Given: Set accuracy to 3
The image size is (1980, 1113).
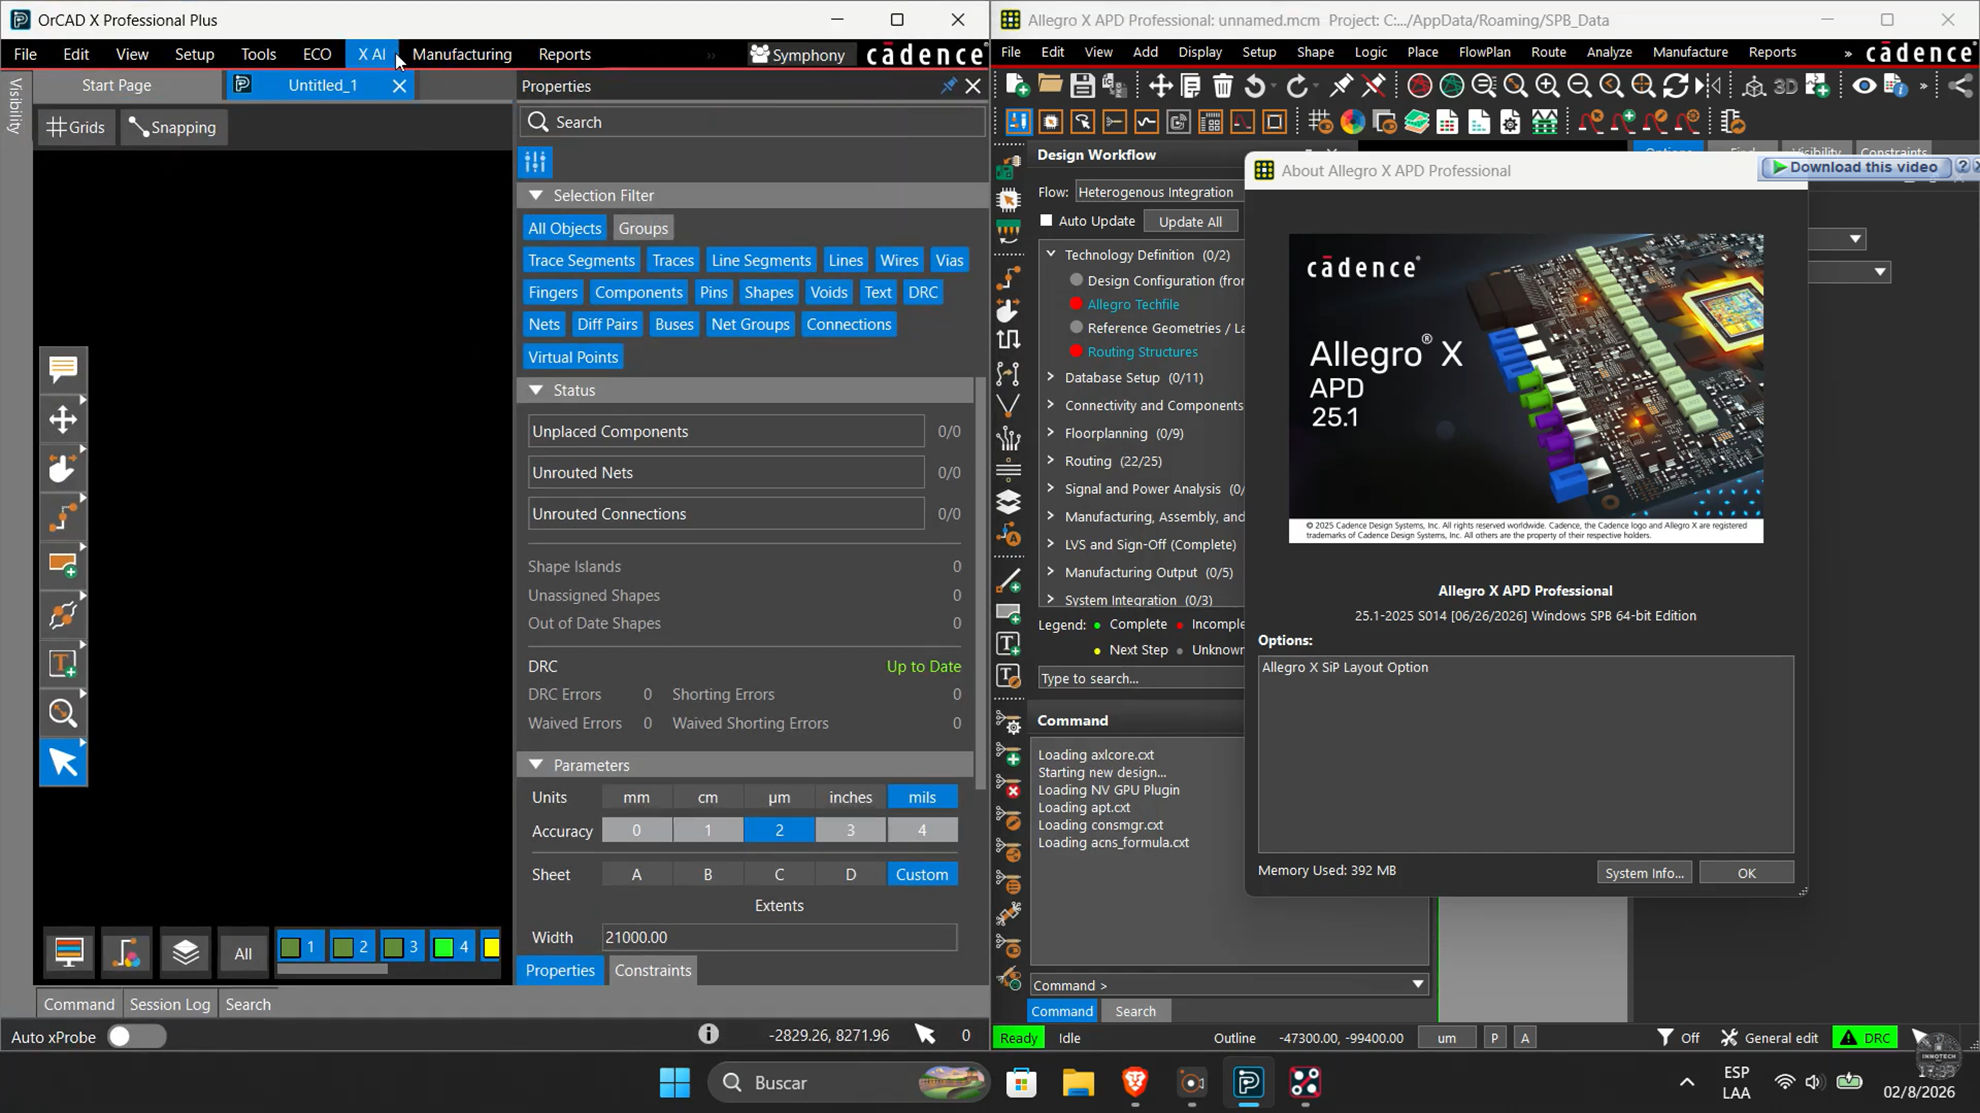Looking at the screenshot, I should coord(850,830).
